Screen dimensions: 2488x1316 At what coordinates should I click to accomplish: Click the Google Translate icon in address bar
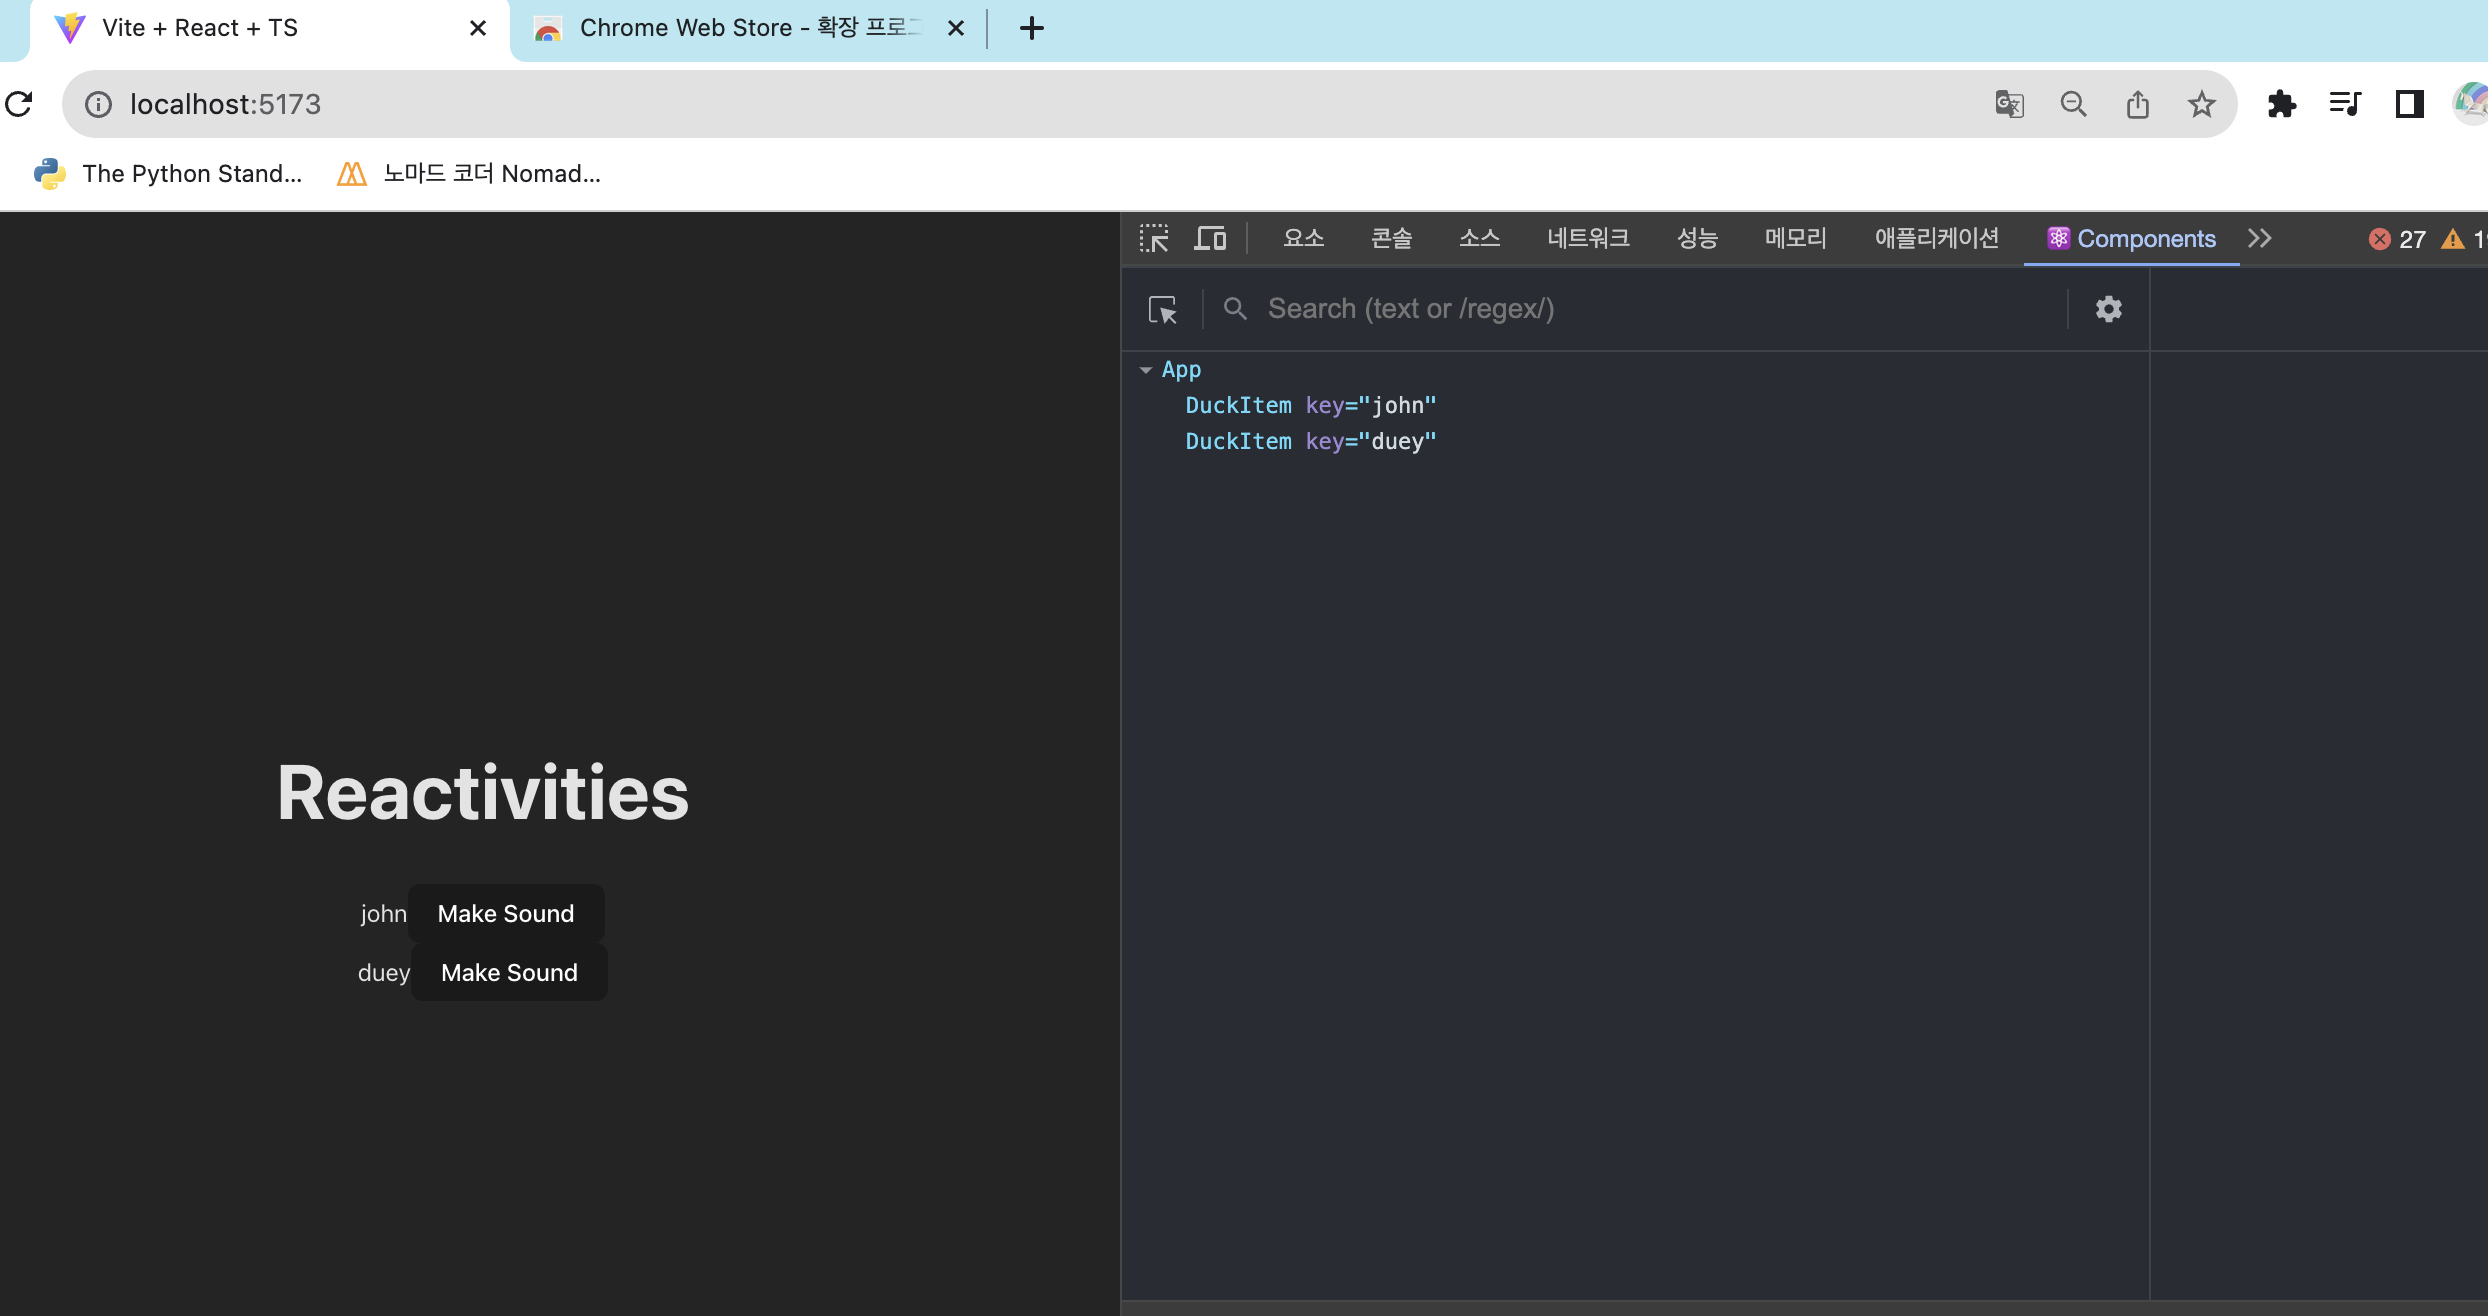[2009, 104]
